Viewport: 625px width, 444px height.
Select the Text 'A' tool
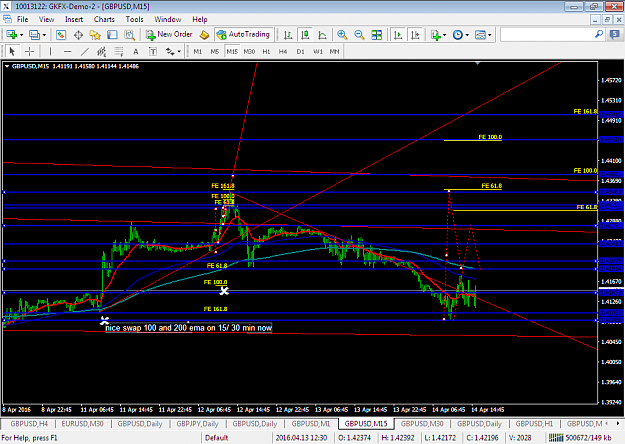[x=136, y=51]
